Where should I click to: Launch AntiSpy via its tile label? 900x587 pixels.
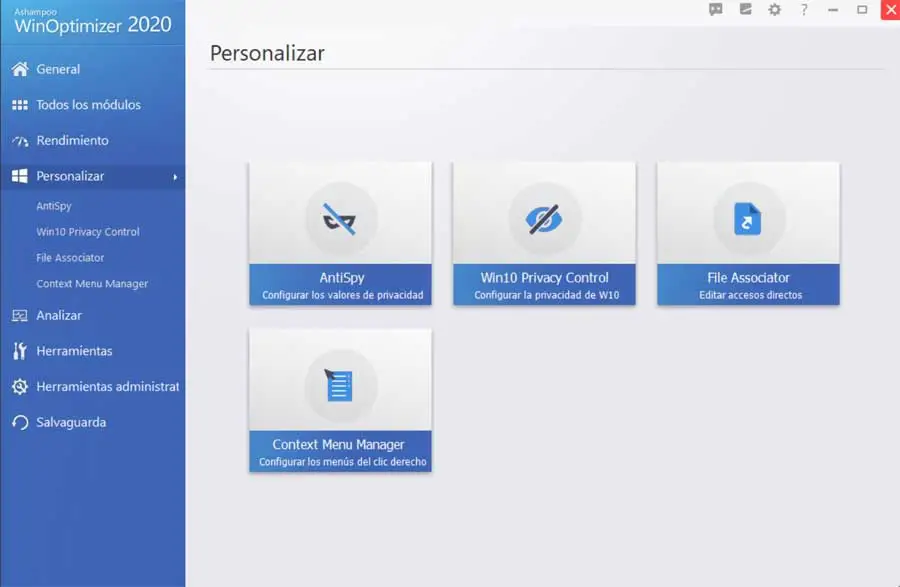point(342,278)
